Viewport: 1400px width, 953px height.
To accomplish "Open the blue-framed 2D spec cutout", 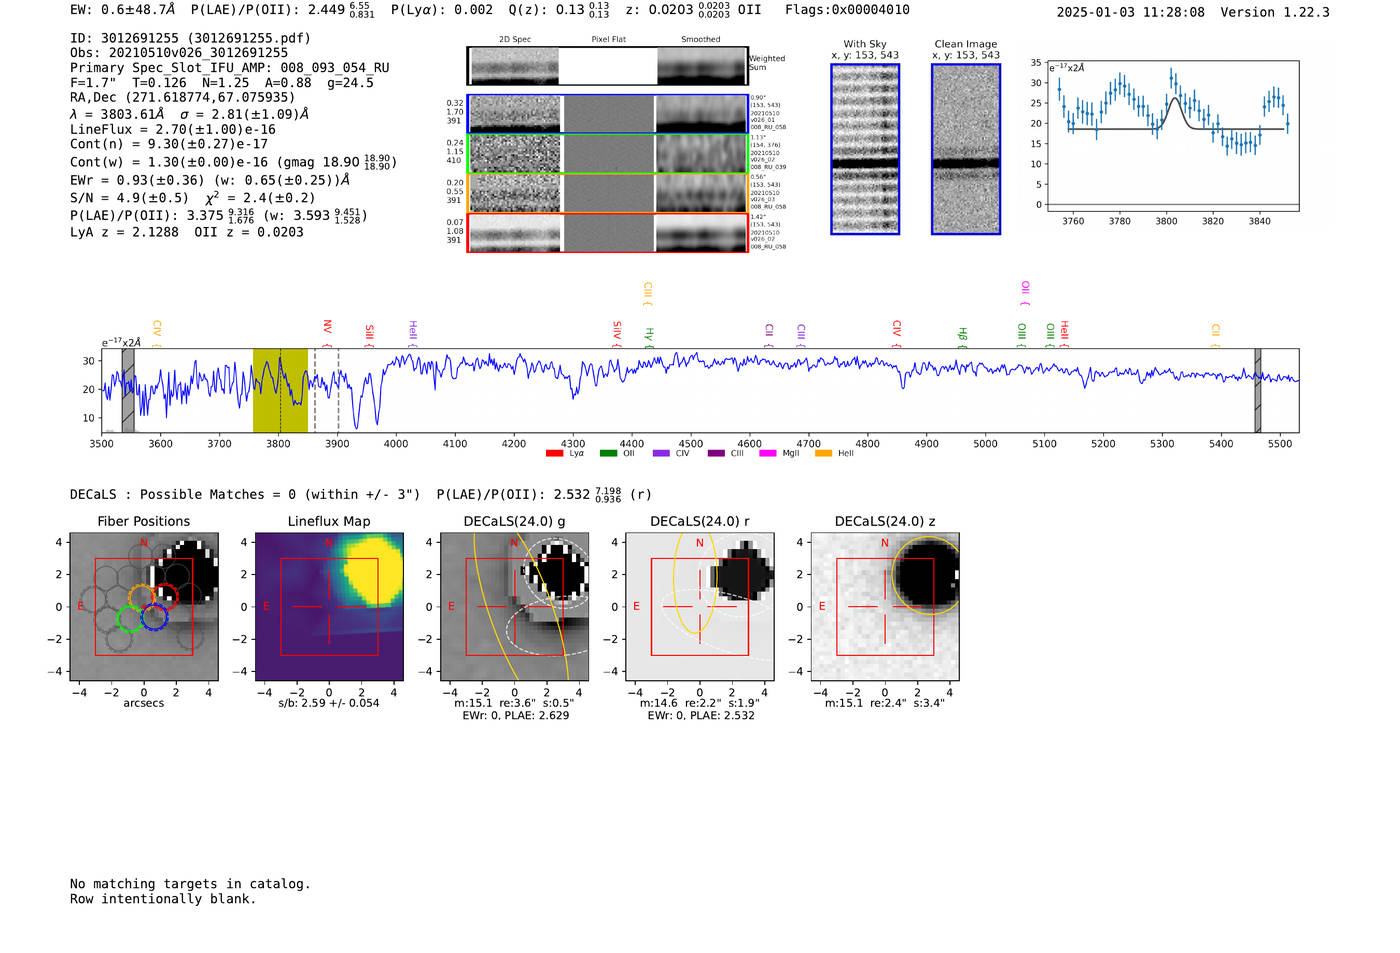I will point(515,114).
